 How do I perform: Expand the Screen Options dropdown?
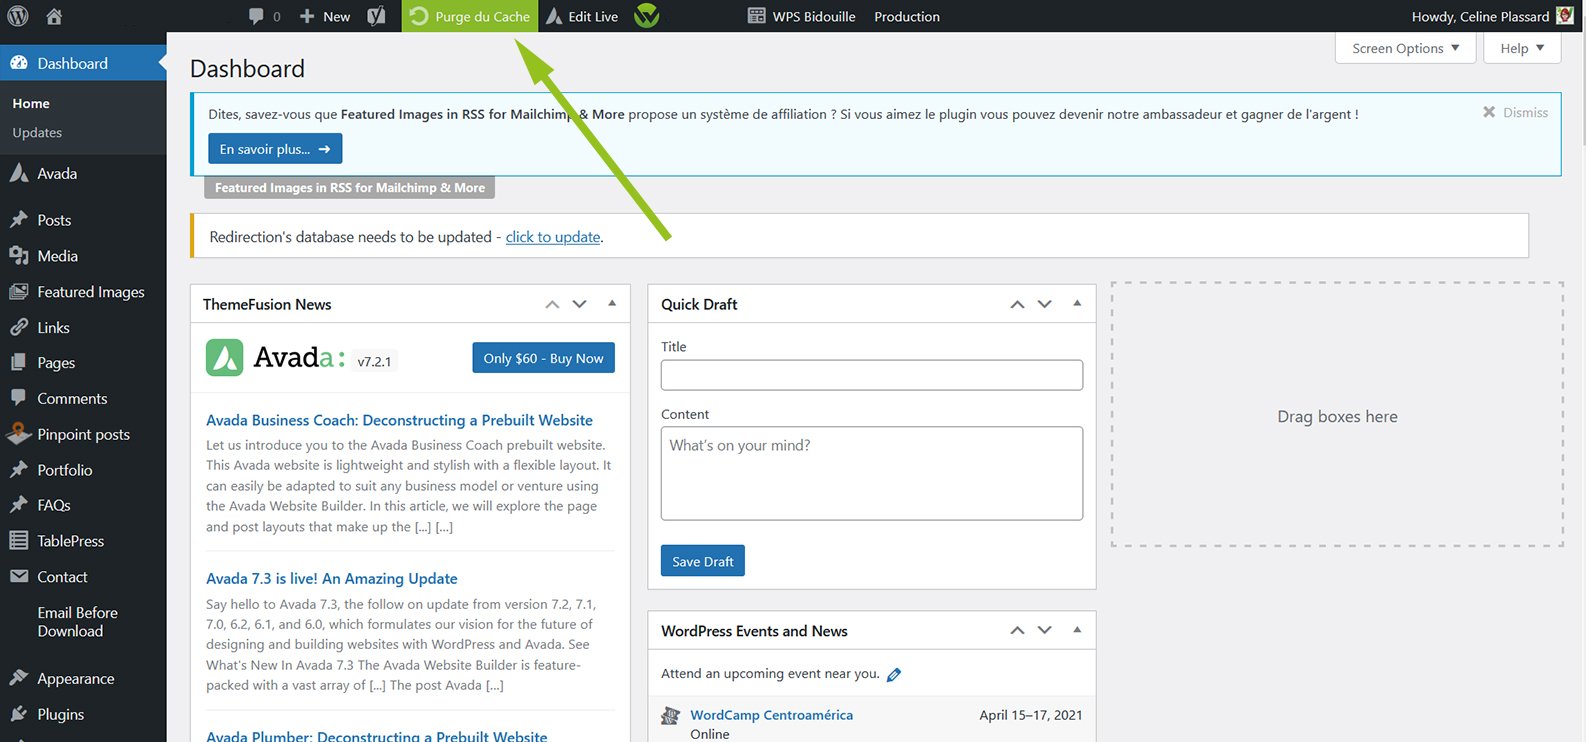(1405, 48)
